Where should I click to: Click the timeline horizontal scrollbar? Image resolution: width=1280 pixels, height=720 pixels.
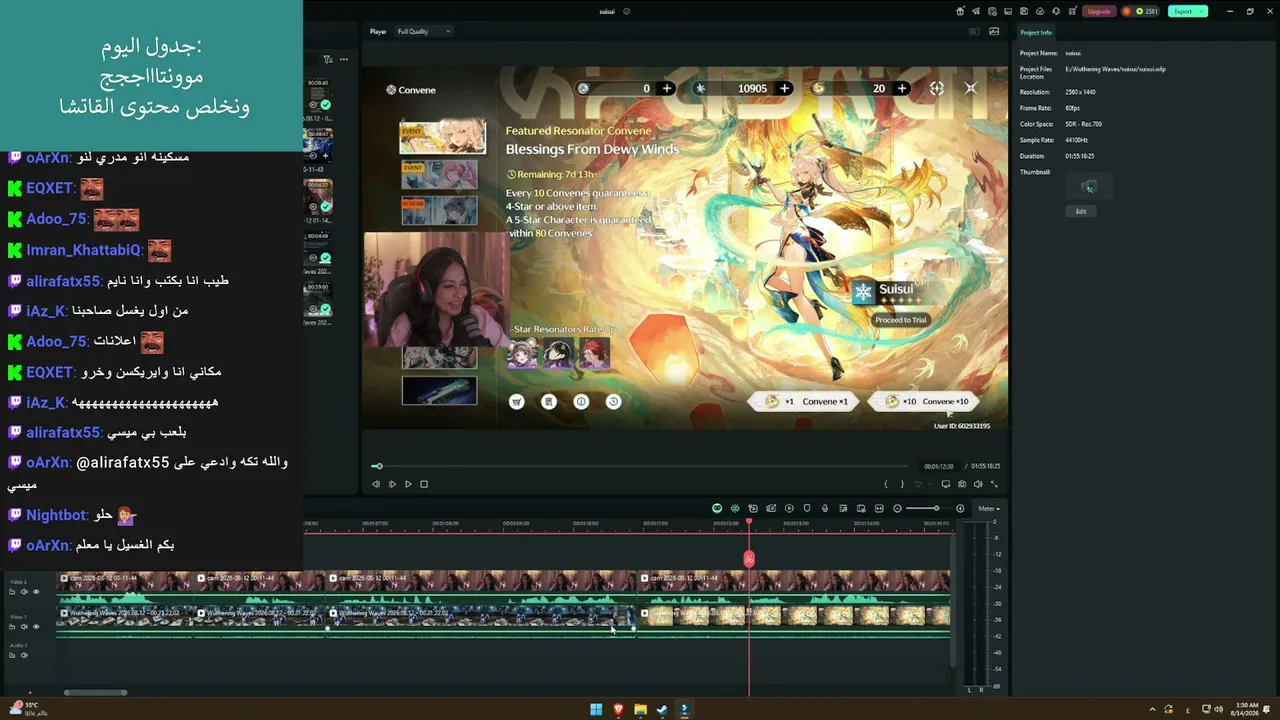coord(96,692)
